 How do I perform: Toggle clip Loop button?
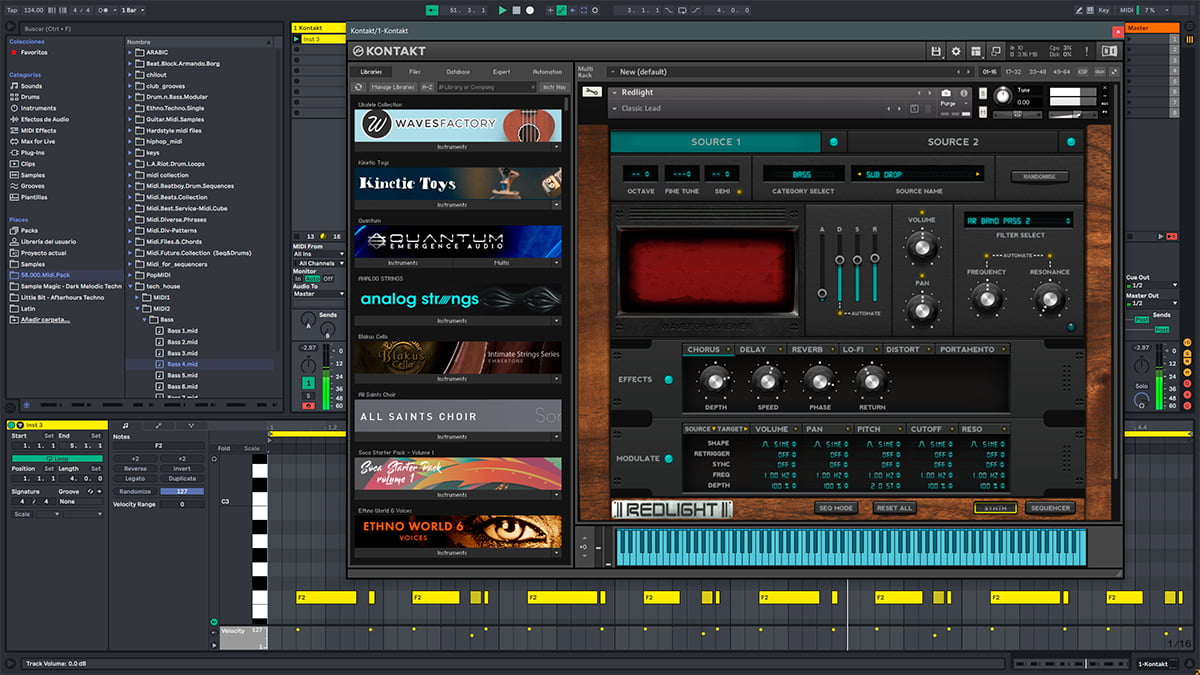[x=56, y=458]
